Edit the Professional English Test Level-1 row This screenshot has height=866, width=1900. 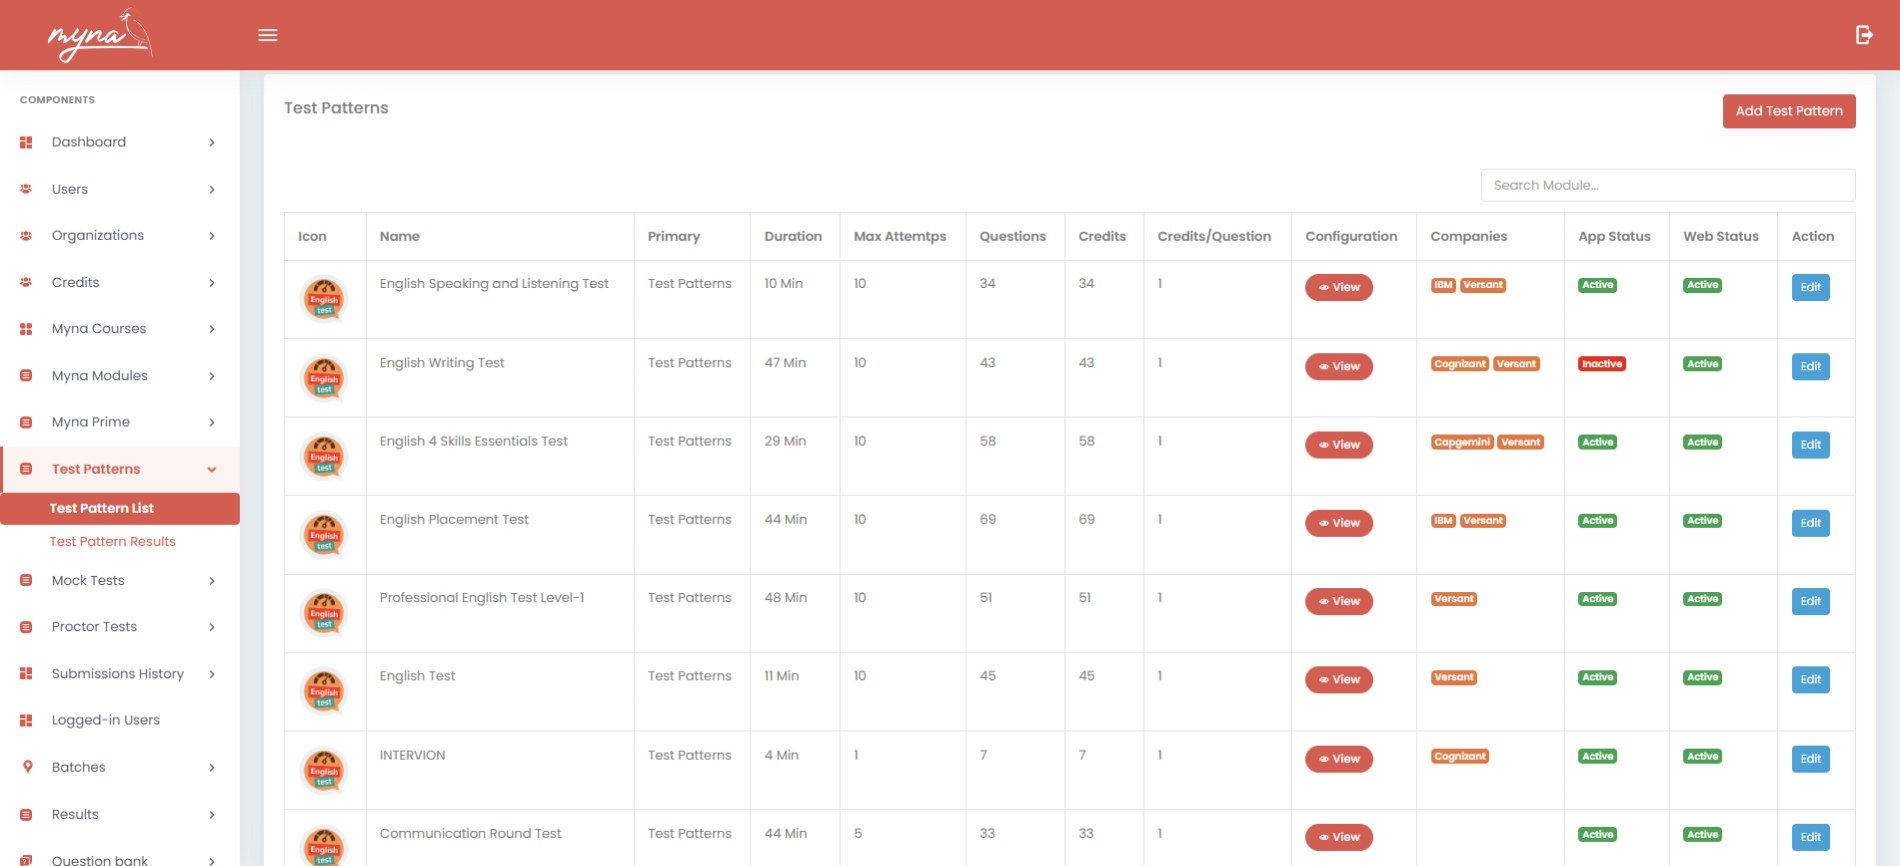1811,601
